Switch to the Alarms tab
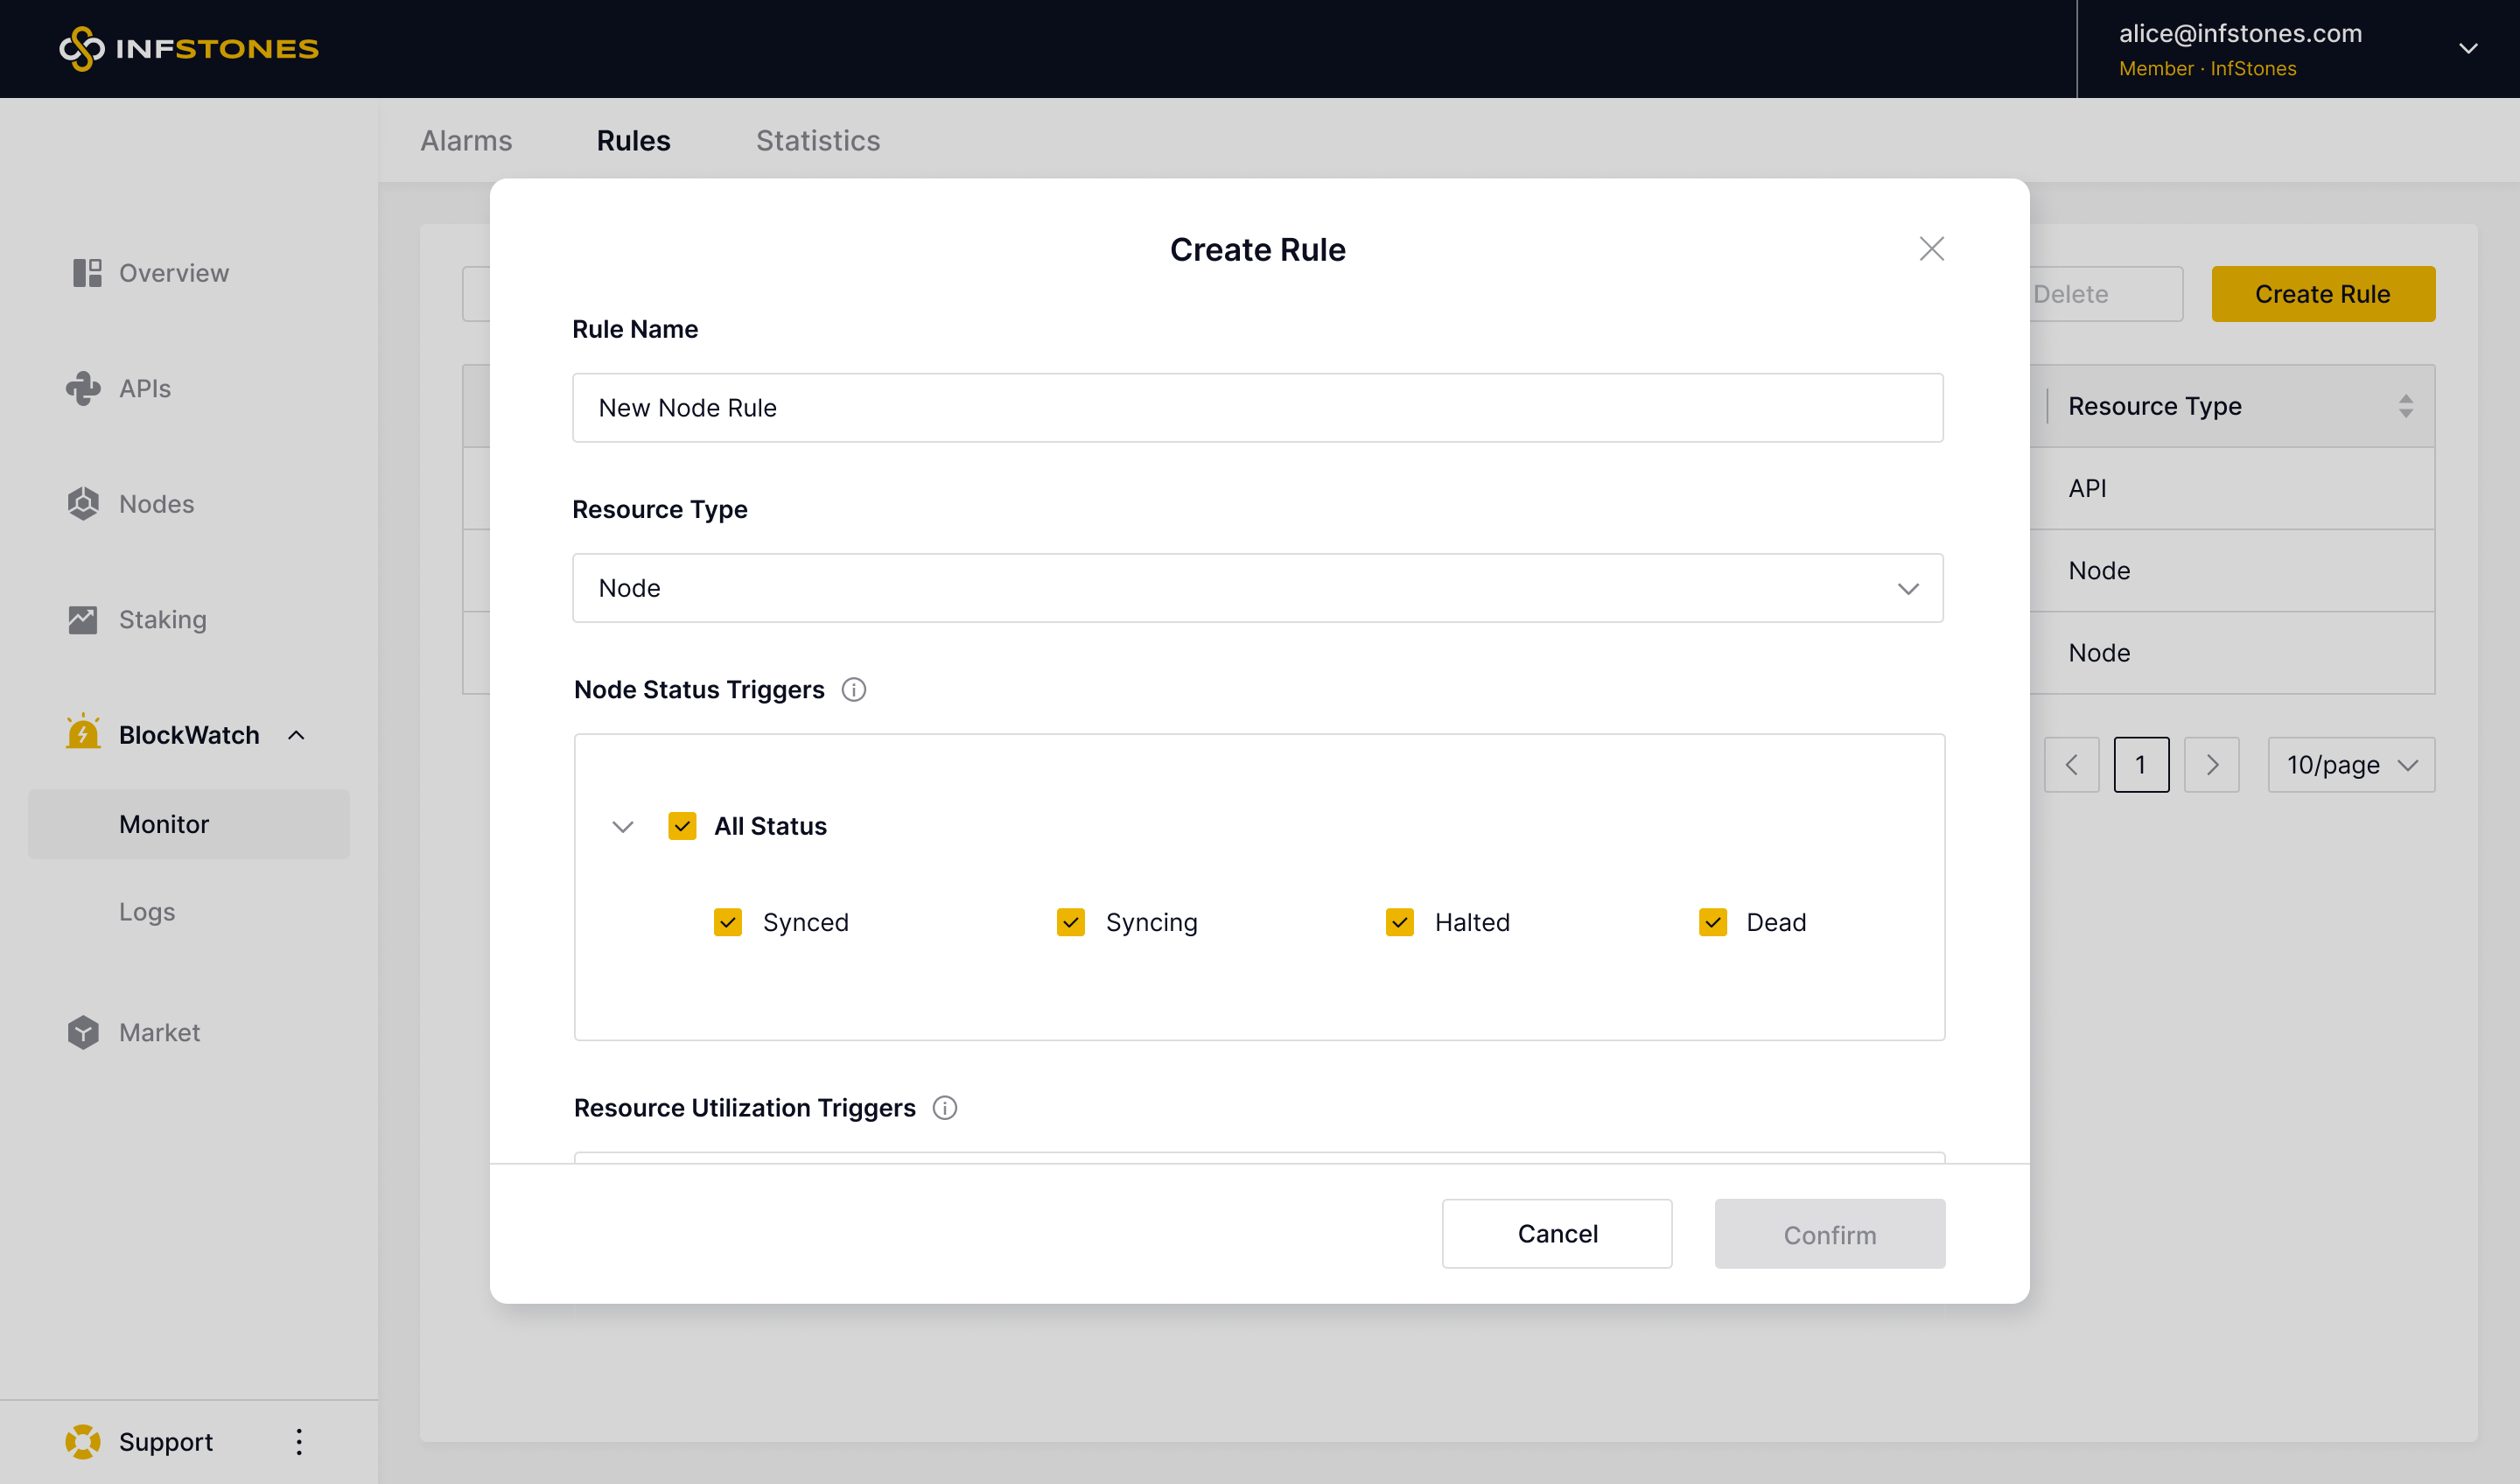Viewport: 2520px width, 1484px height. pos(466,140)
